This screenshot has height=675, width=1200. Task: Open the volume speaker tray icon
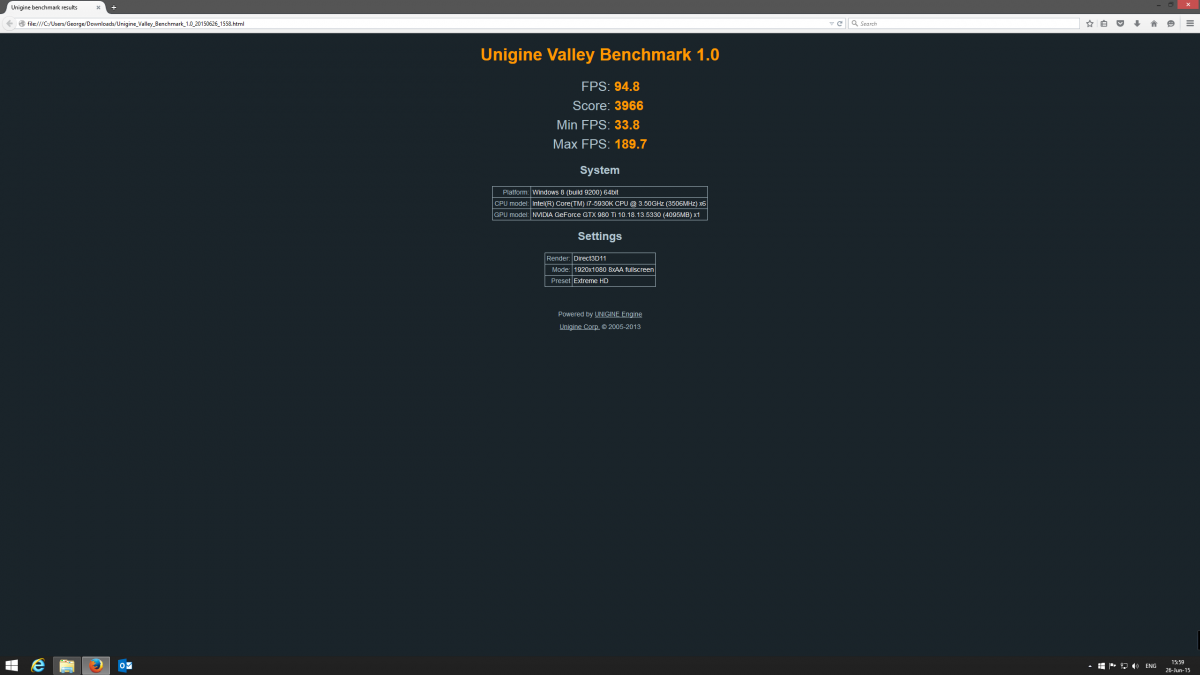point(1135,665)
